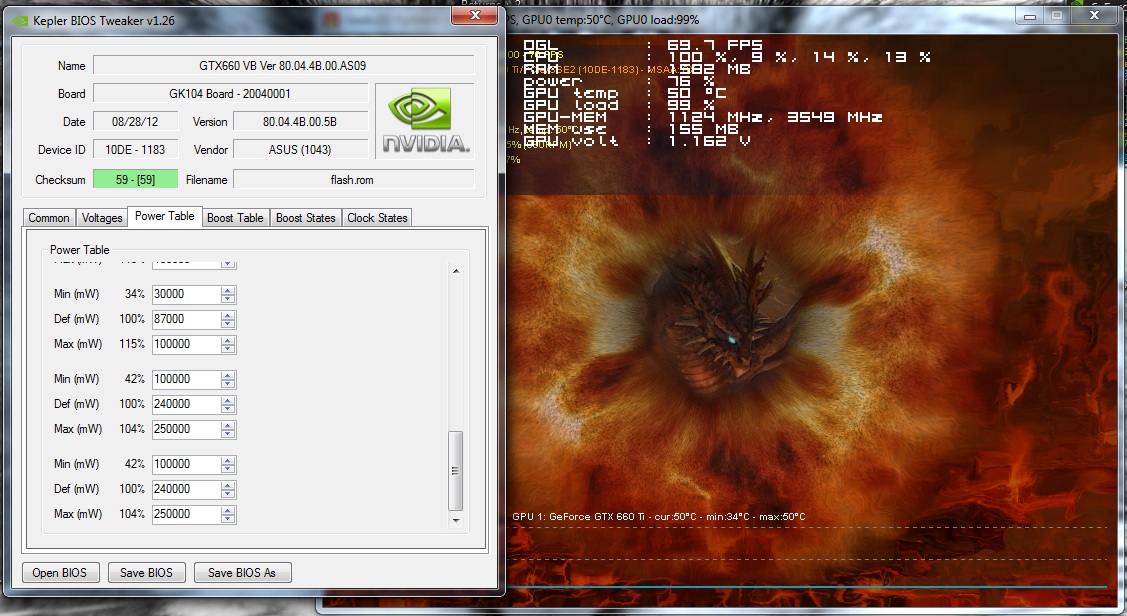The image size is (1127, 616).
Task: Click the Date field 08/28/12
Action: [135, 121]
